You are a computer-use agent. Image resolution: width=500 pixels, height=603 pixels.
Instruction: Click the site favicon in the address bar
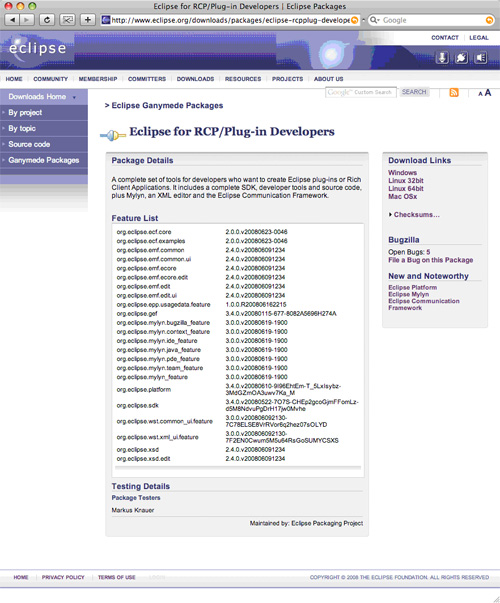point(106,20)
